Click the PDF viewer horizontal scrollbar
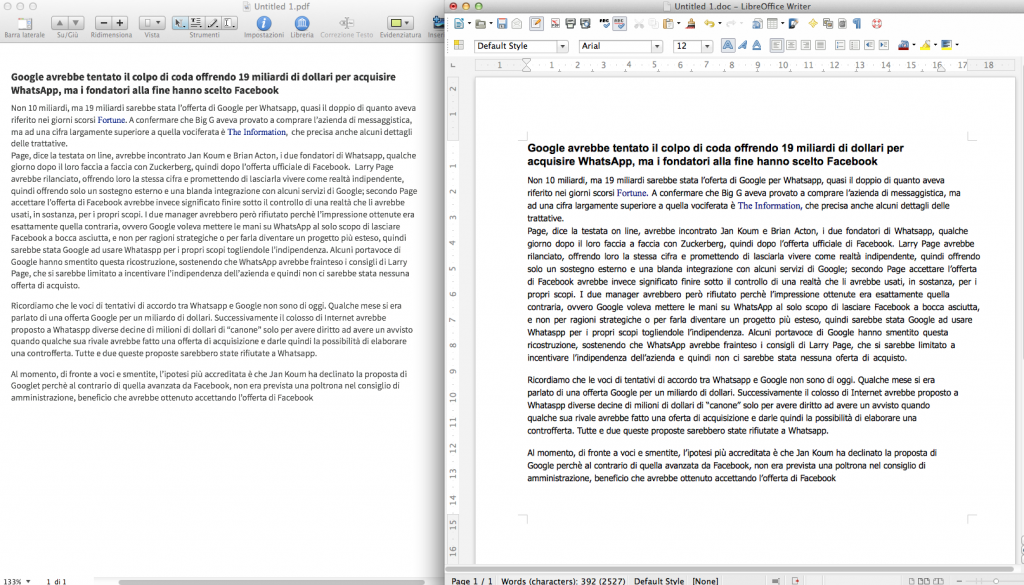The width and height of the screenshot is (1024, 585). 271,582
